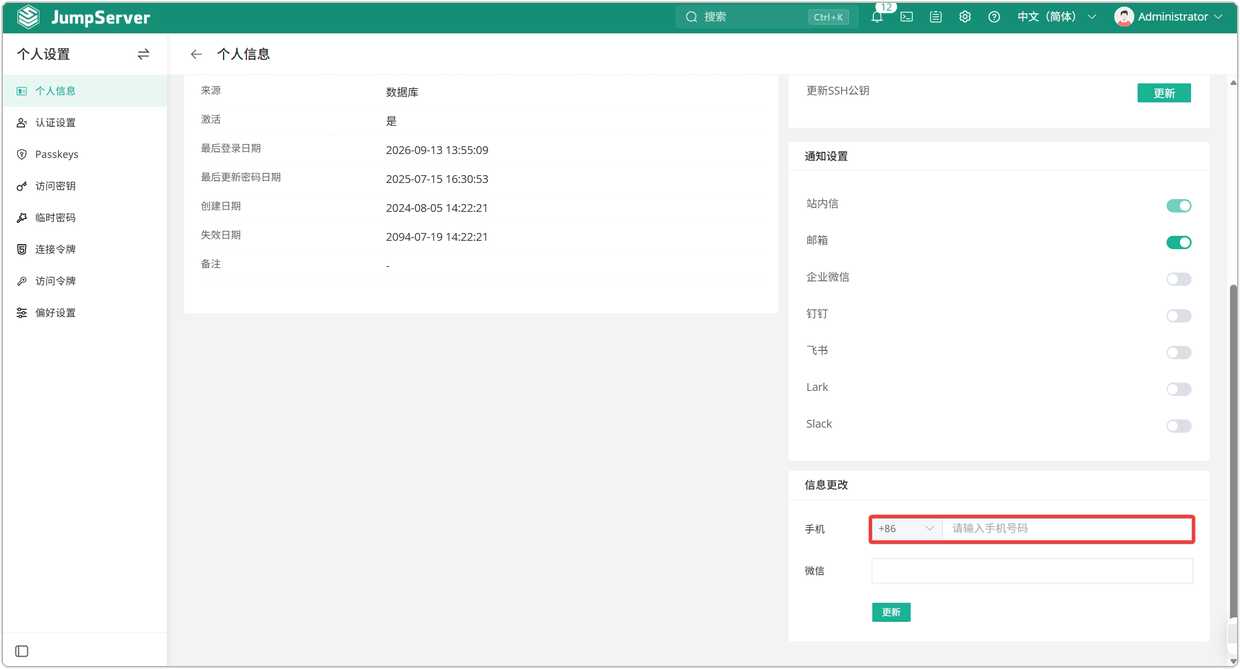The image size is (1240, 669).
Task: Disable the 邮箱 notification switch
Action: click(x=1179, y=242)
